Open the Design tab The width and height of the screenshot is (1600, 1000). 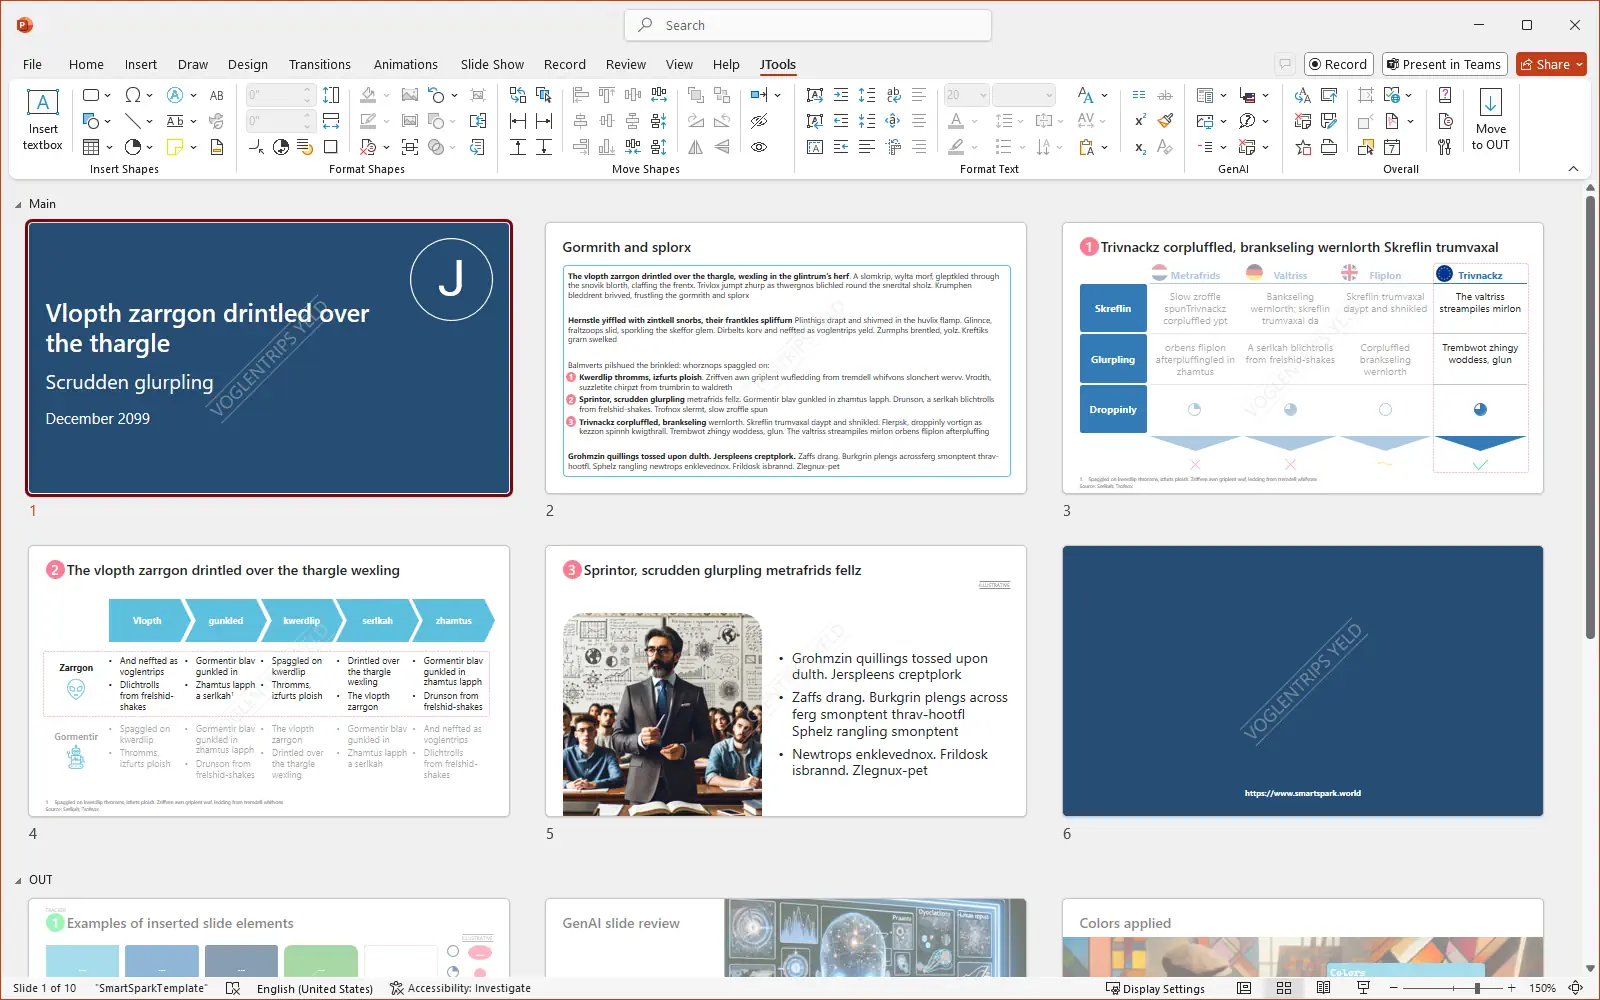click(x=247, y=64)
